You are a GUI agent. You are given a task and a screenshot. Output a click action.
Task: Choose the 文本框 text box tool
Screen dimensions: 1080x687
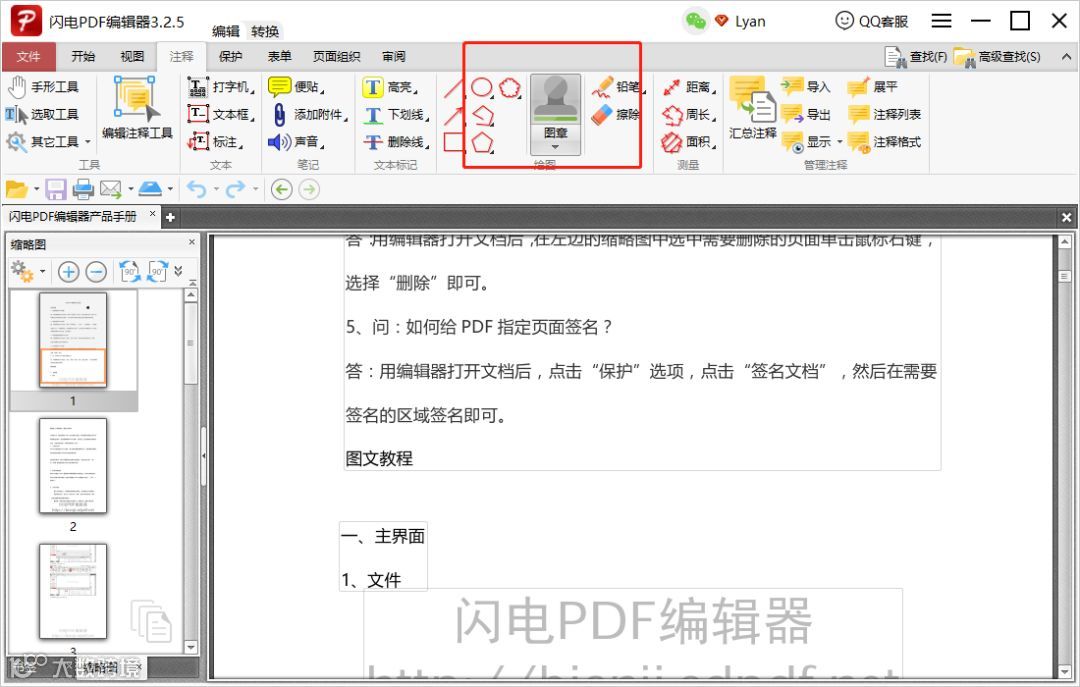(x=220, y=114)
